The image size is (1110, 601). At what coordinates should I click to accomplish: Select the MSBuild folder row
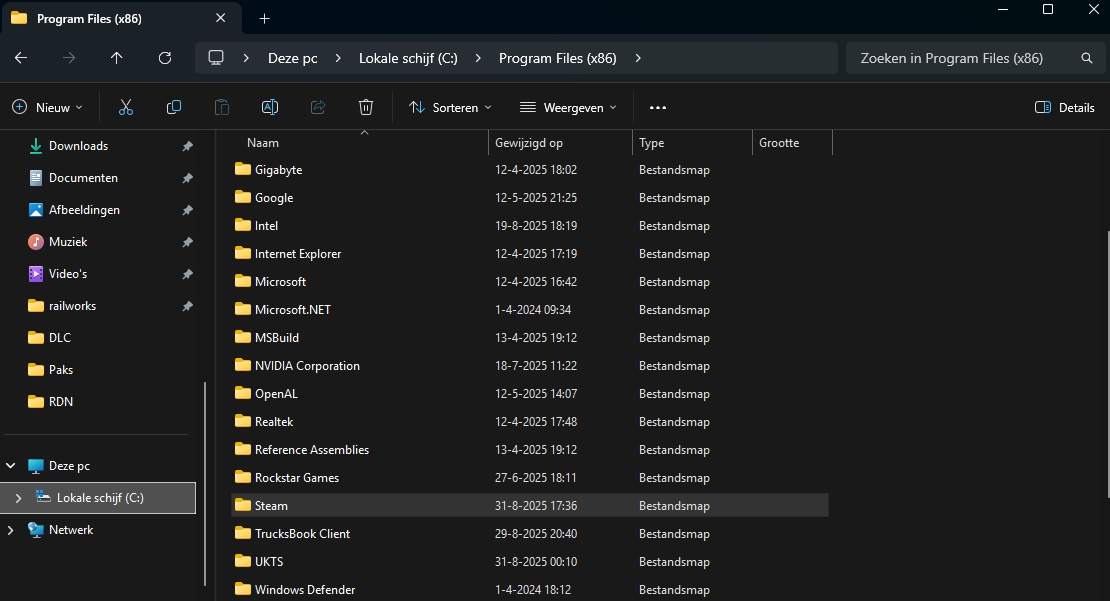coord(530,338)
